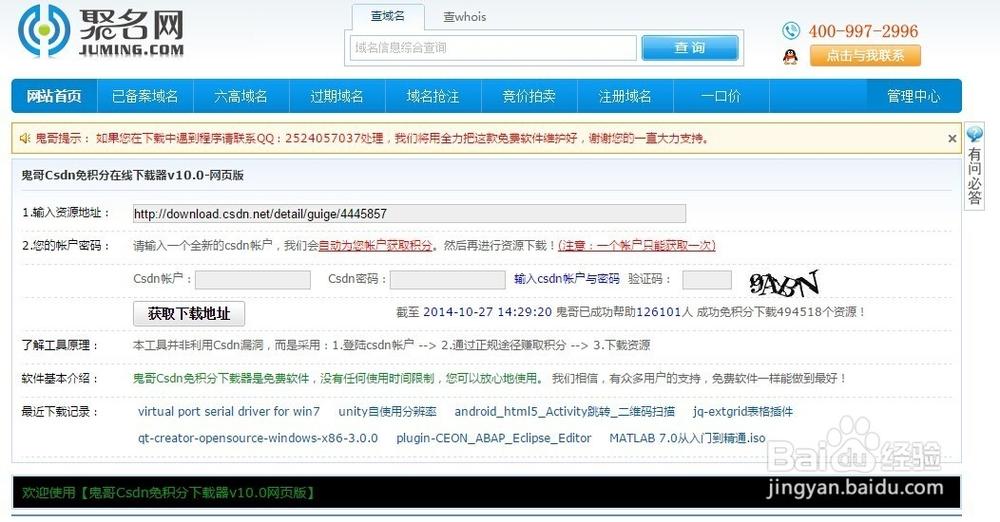This screenshot has width=1000, height=522.
Task: Open 六高域名 menu item
Action: [x=241, y=96]
